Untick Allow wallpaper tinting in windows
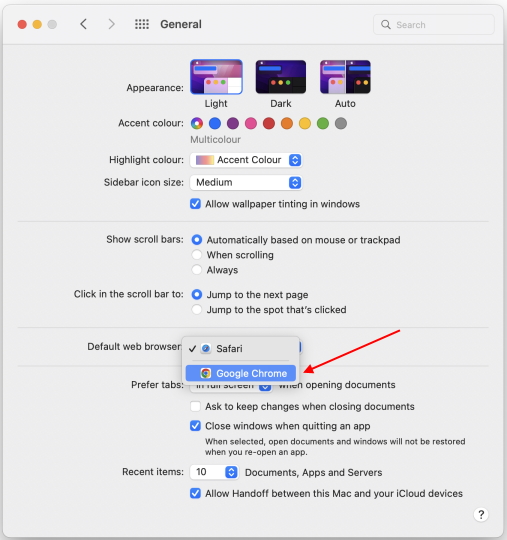 (x=195, y=204)
